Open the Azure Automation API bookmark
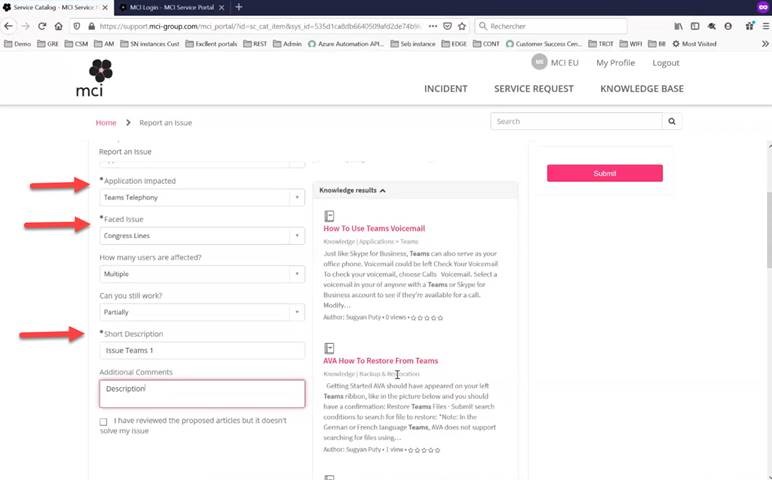 tap(346, 44)
